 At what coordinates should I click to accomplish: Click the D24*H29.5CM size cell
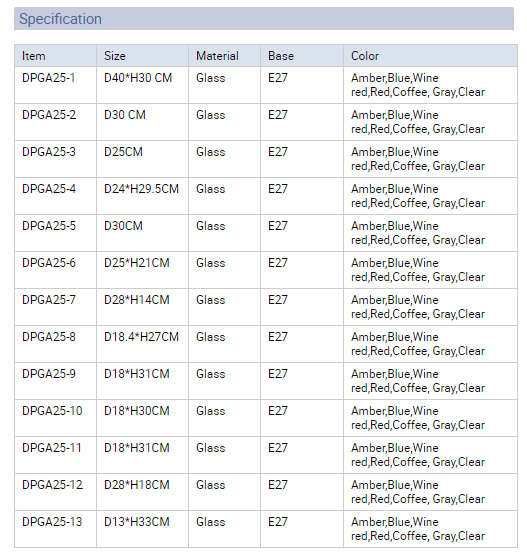(142, 196)
